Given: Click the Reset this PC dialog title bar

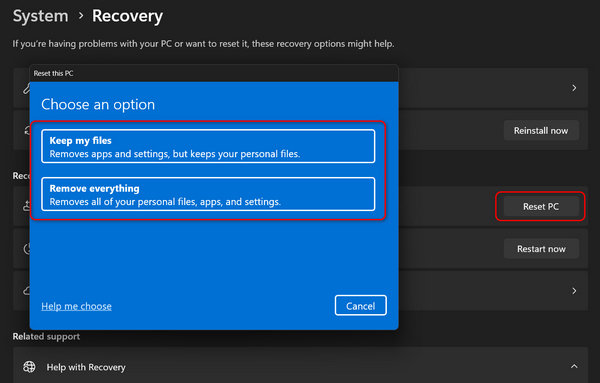Looking at the screenshot, I should click(214, 73).
